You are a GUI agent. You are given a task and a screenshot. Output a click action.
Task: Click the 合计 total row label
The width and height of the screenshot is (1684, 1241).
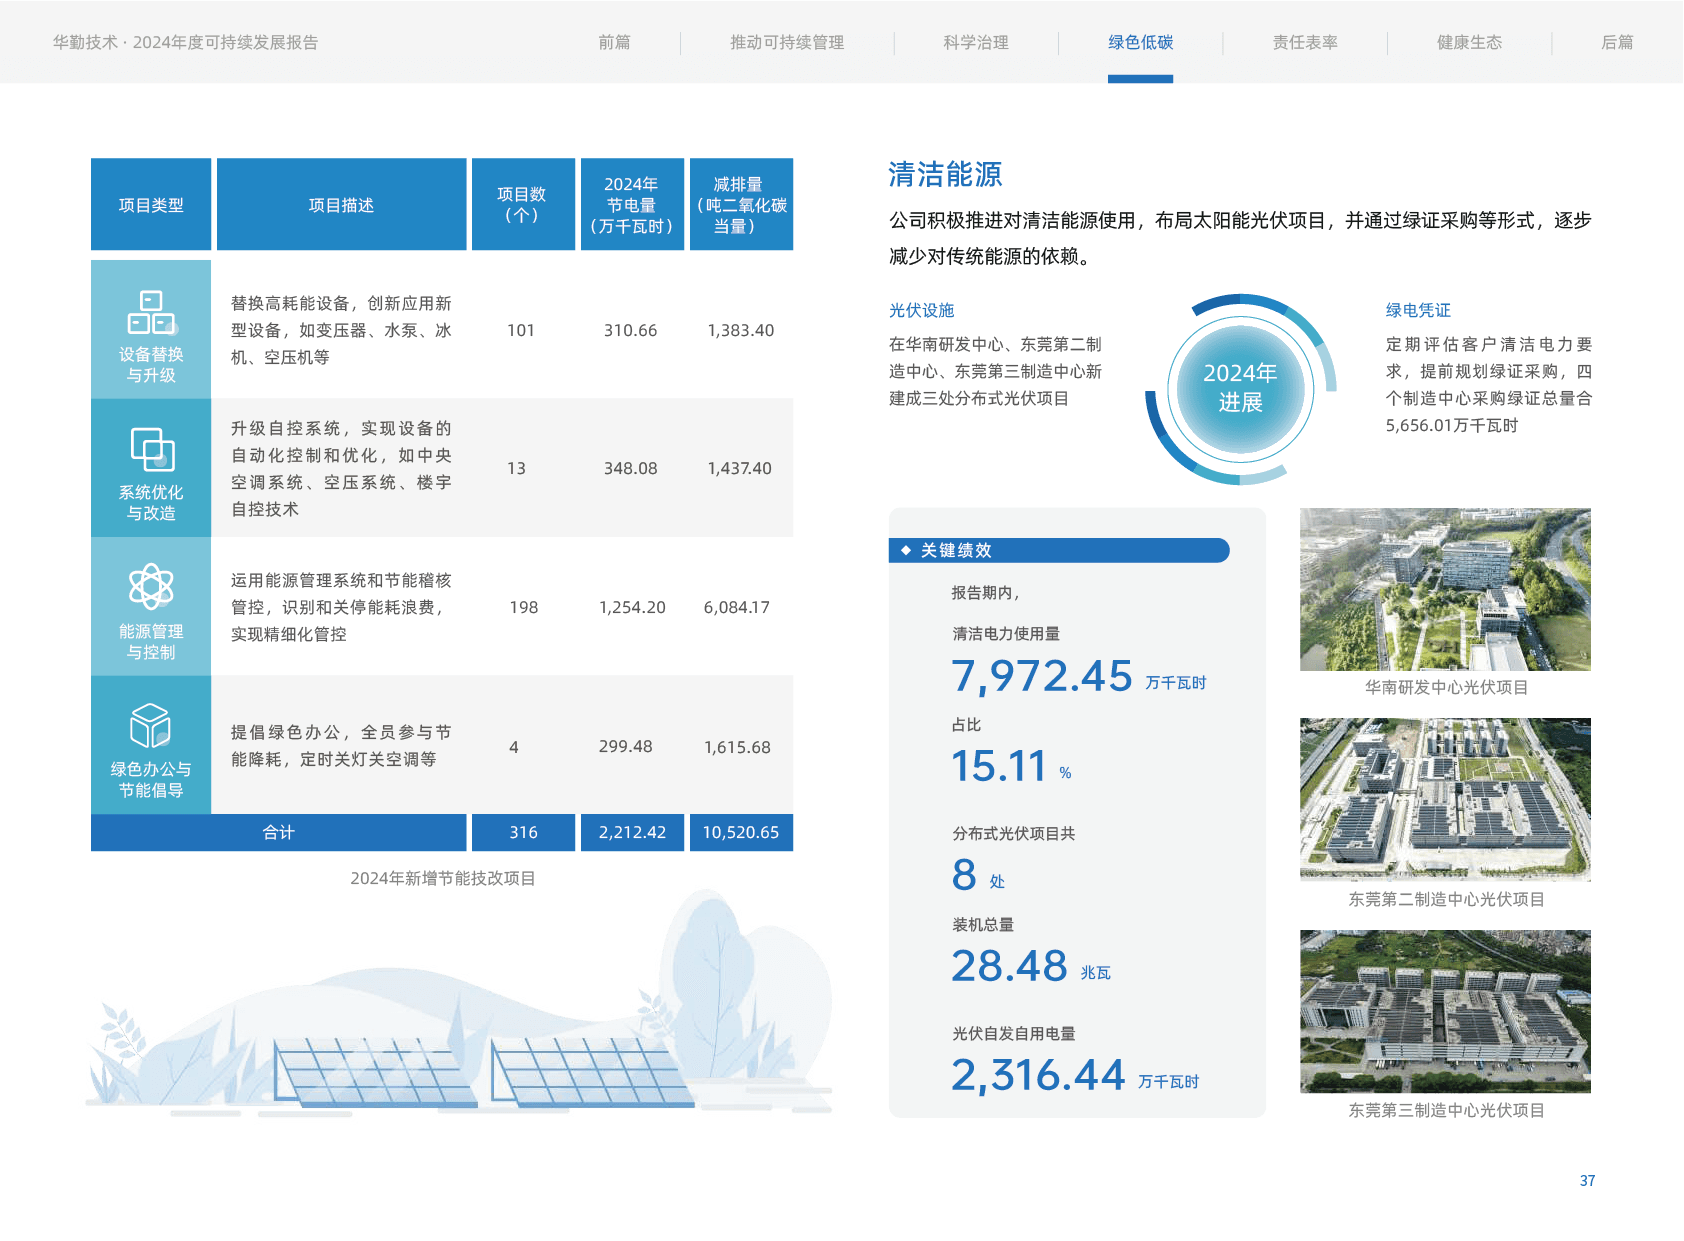click(279, 832)
